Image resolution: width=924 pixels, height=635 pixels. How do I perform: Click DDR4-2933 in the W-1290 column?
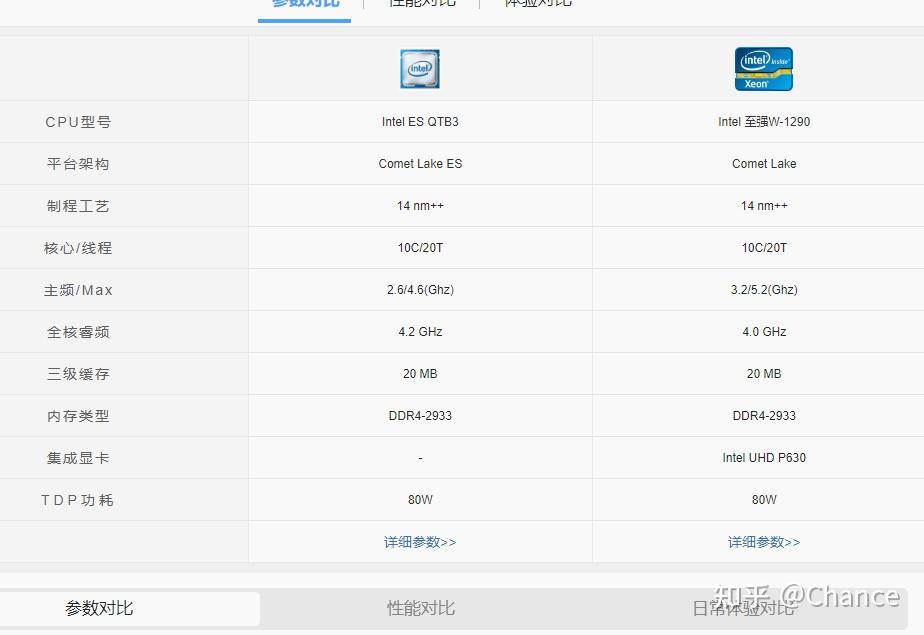coord(764,416)
